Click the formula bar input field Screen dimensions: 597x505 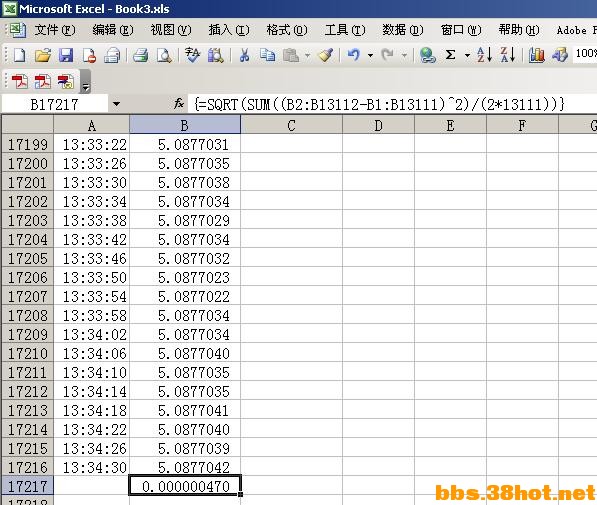pyautogui.click(x=392, y=104)
